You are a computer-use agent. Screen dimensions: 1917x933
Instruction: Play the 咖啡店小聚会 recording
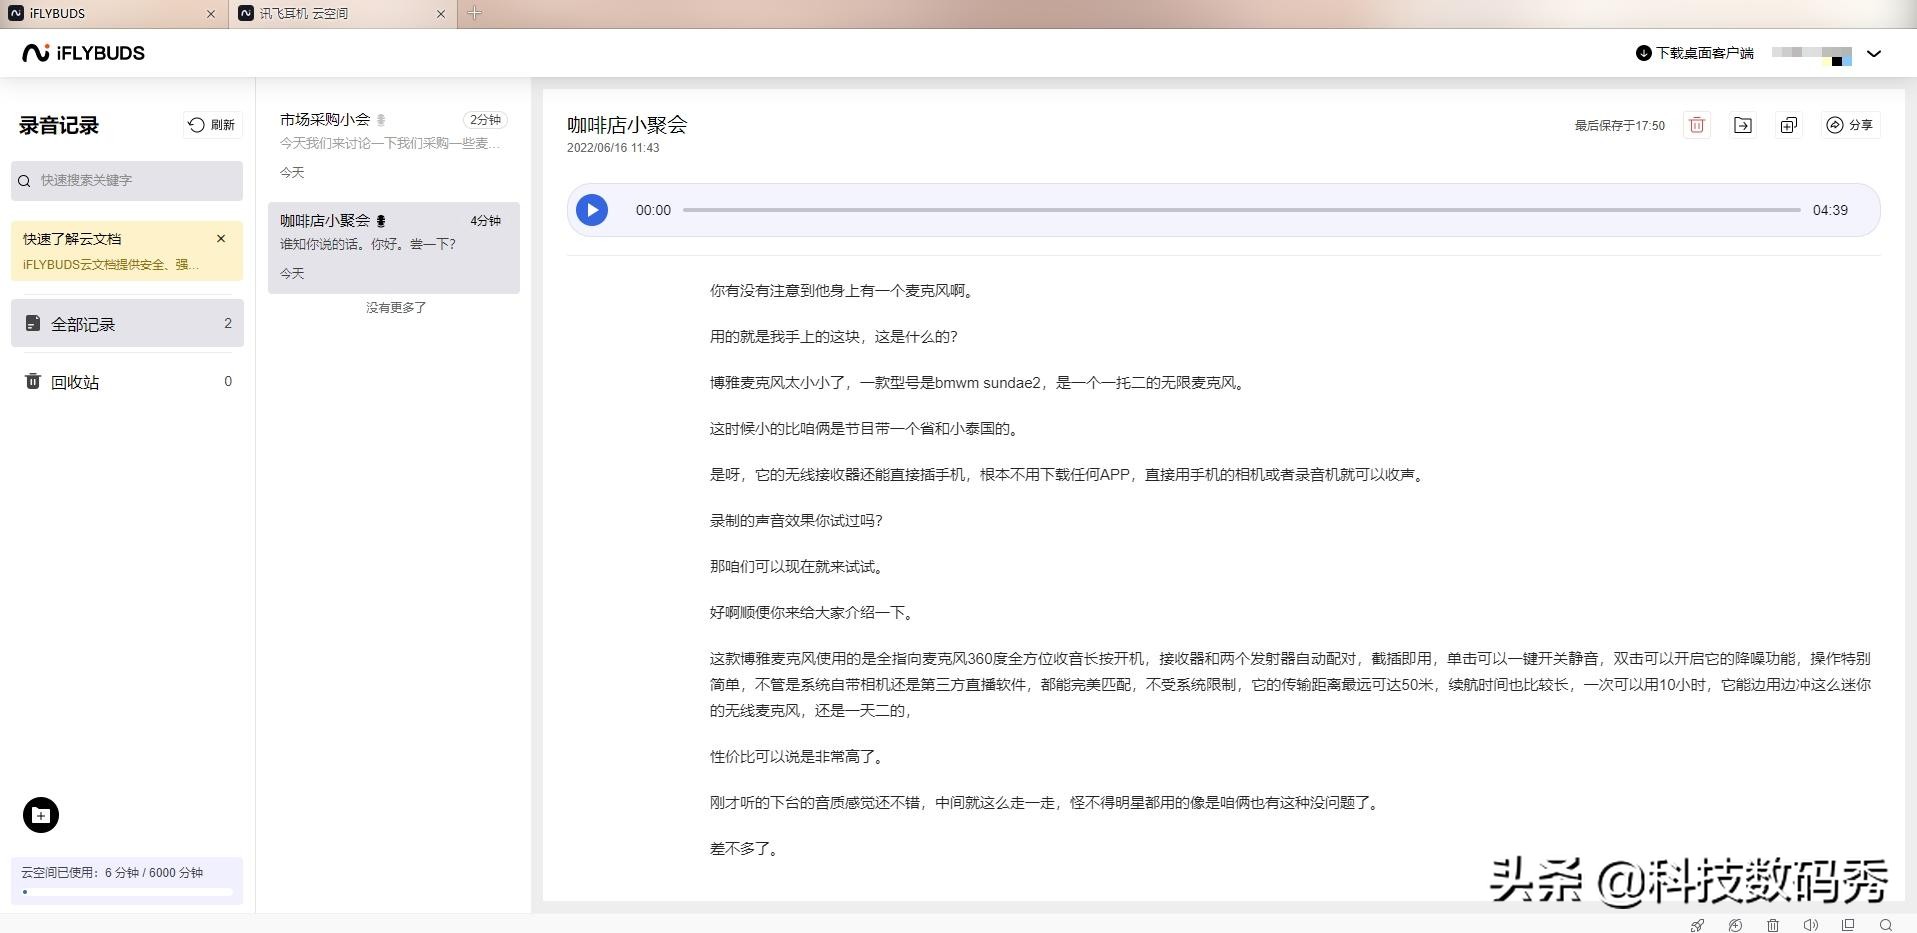(x=592, y=210)
